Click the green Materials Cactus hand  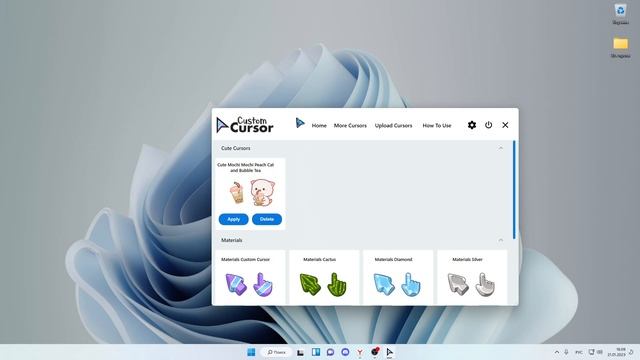tap(337, 284)
